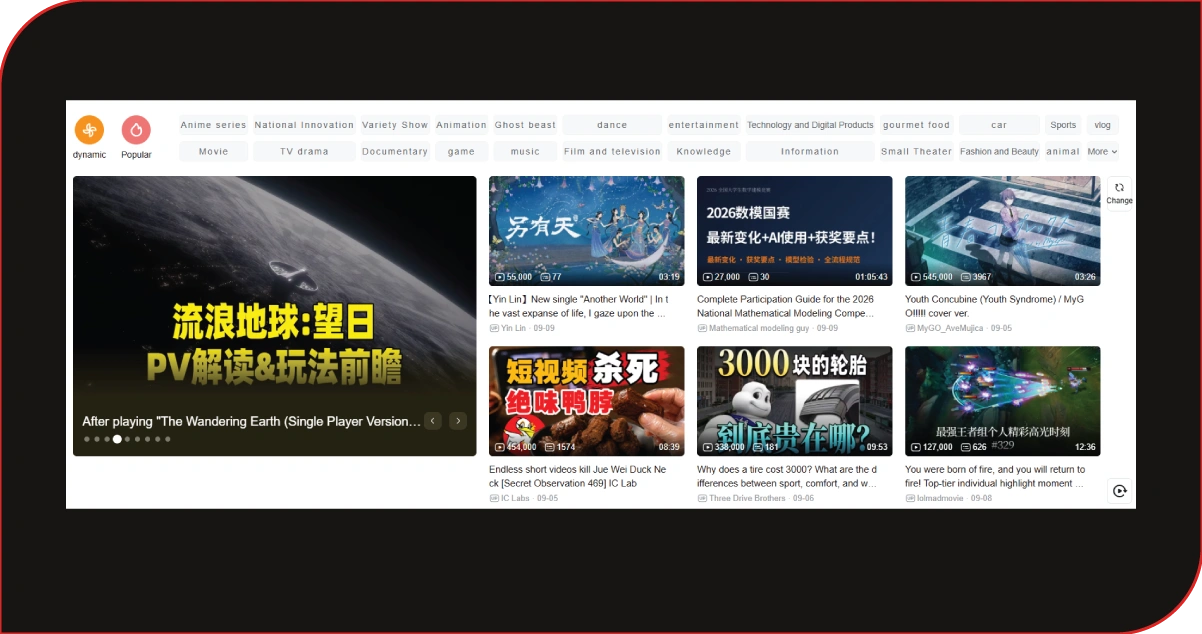Visit the Yin Lin uploader page
Image resolution: width=1202 pixels, height=634 pixels.
pyautogui.click(x=513, y=328)
